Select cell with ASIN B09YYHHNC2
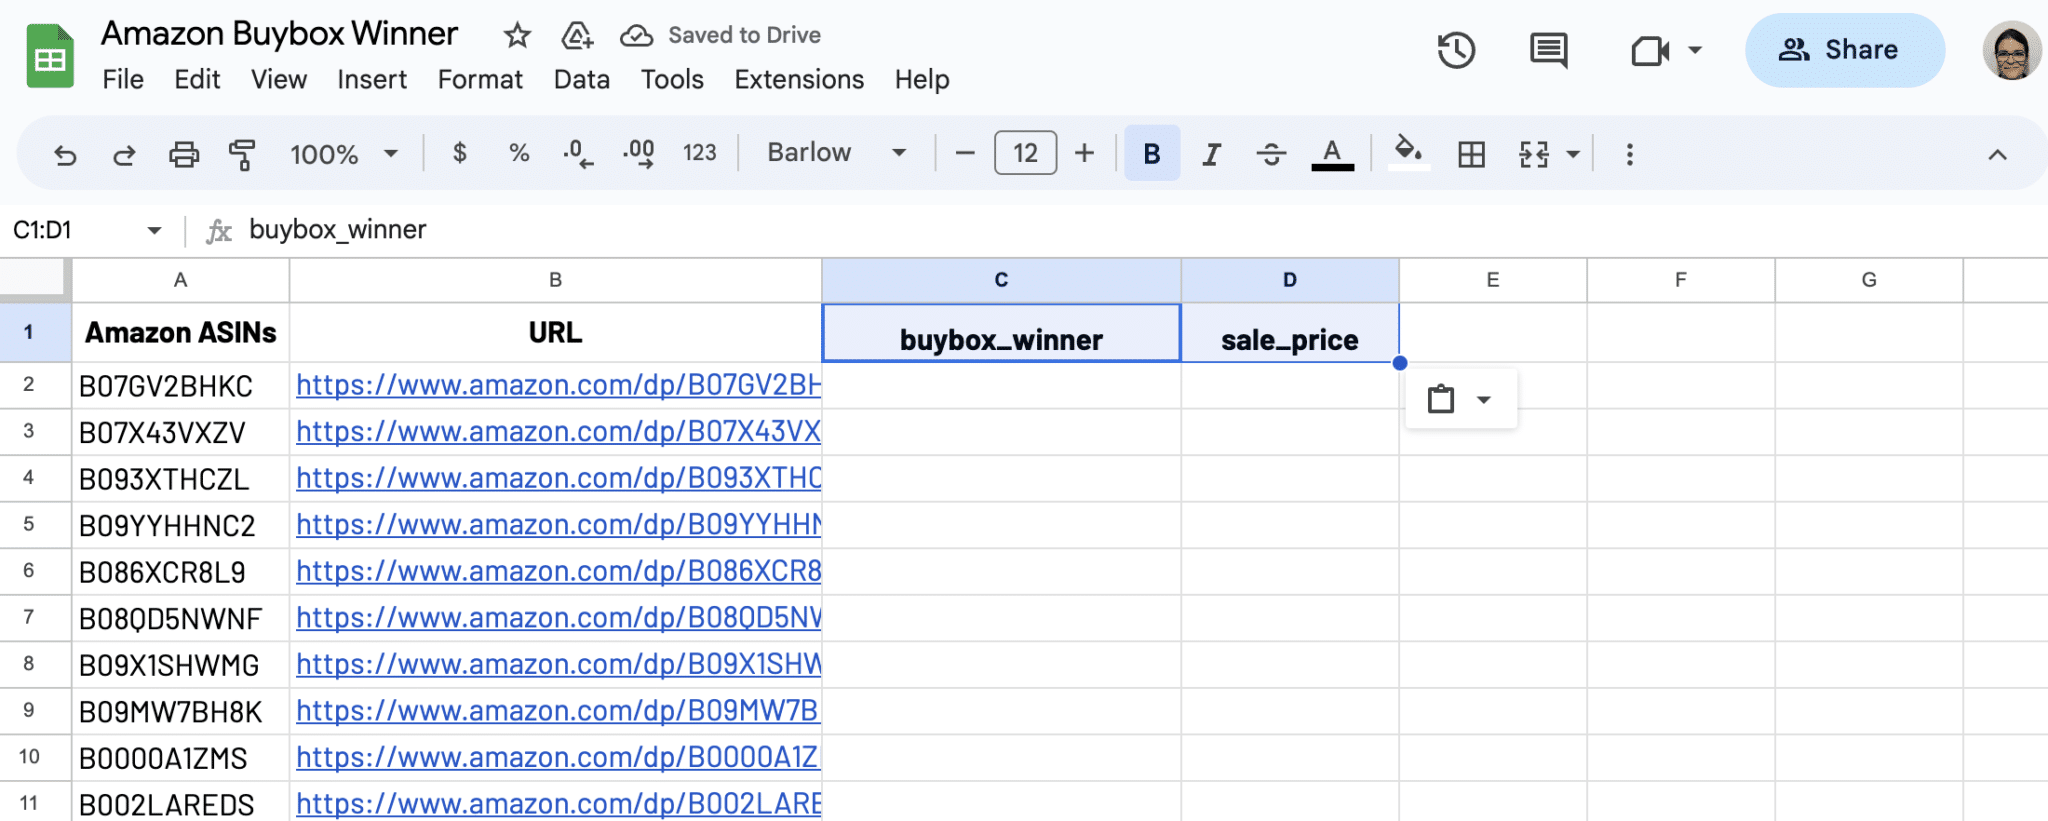Screen dimensions: 2048x821 click(180, 525)
